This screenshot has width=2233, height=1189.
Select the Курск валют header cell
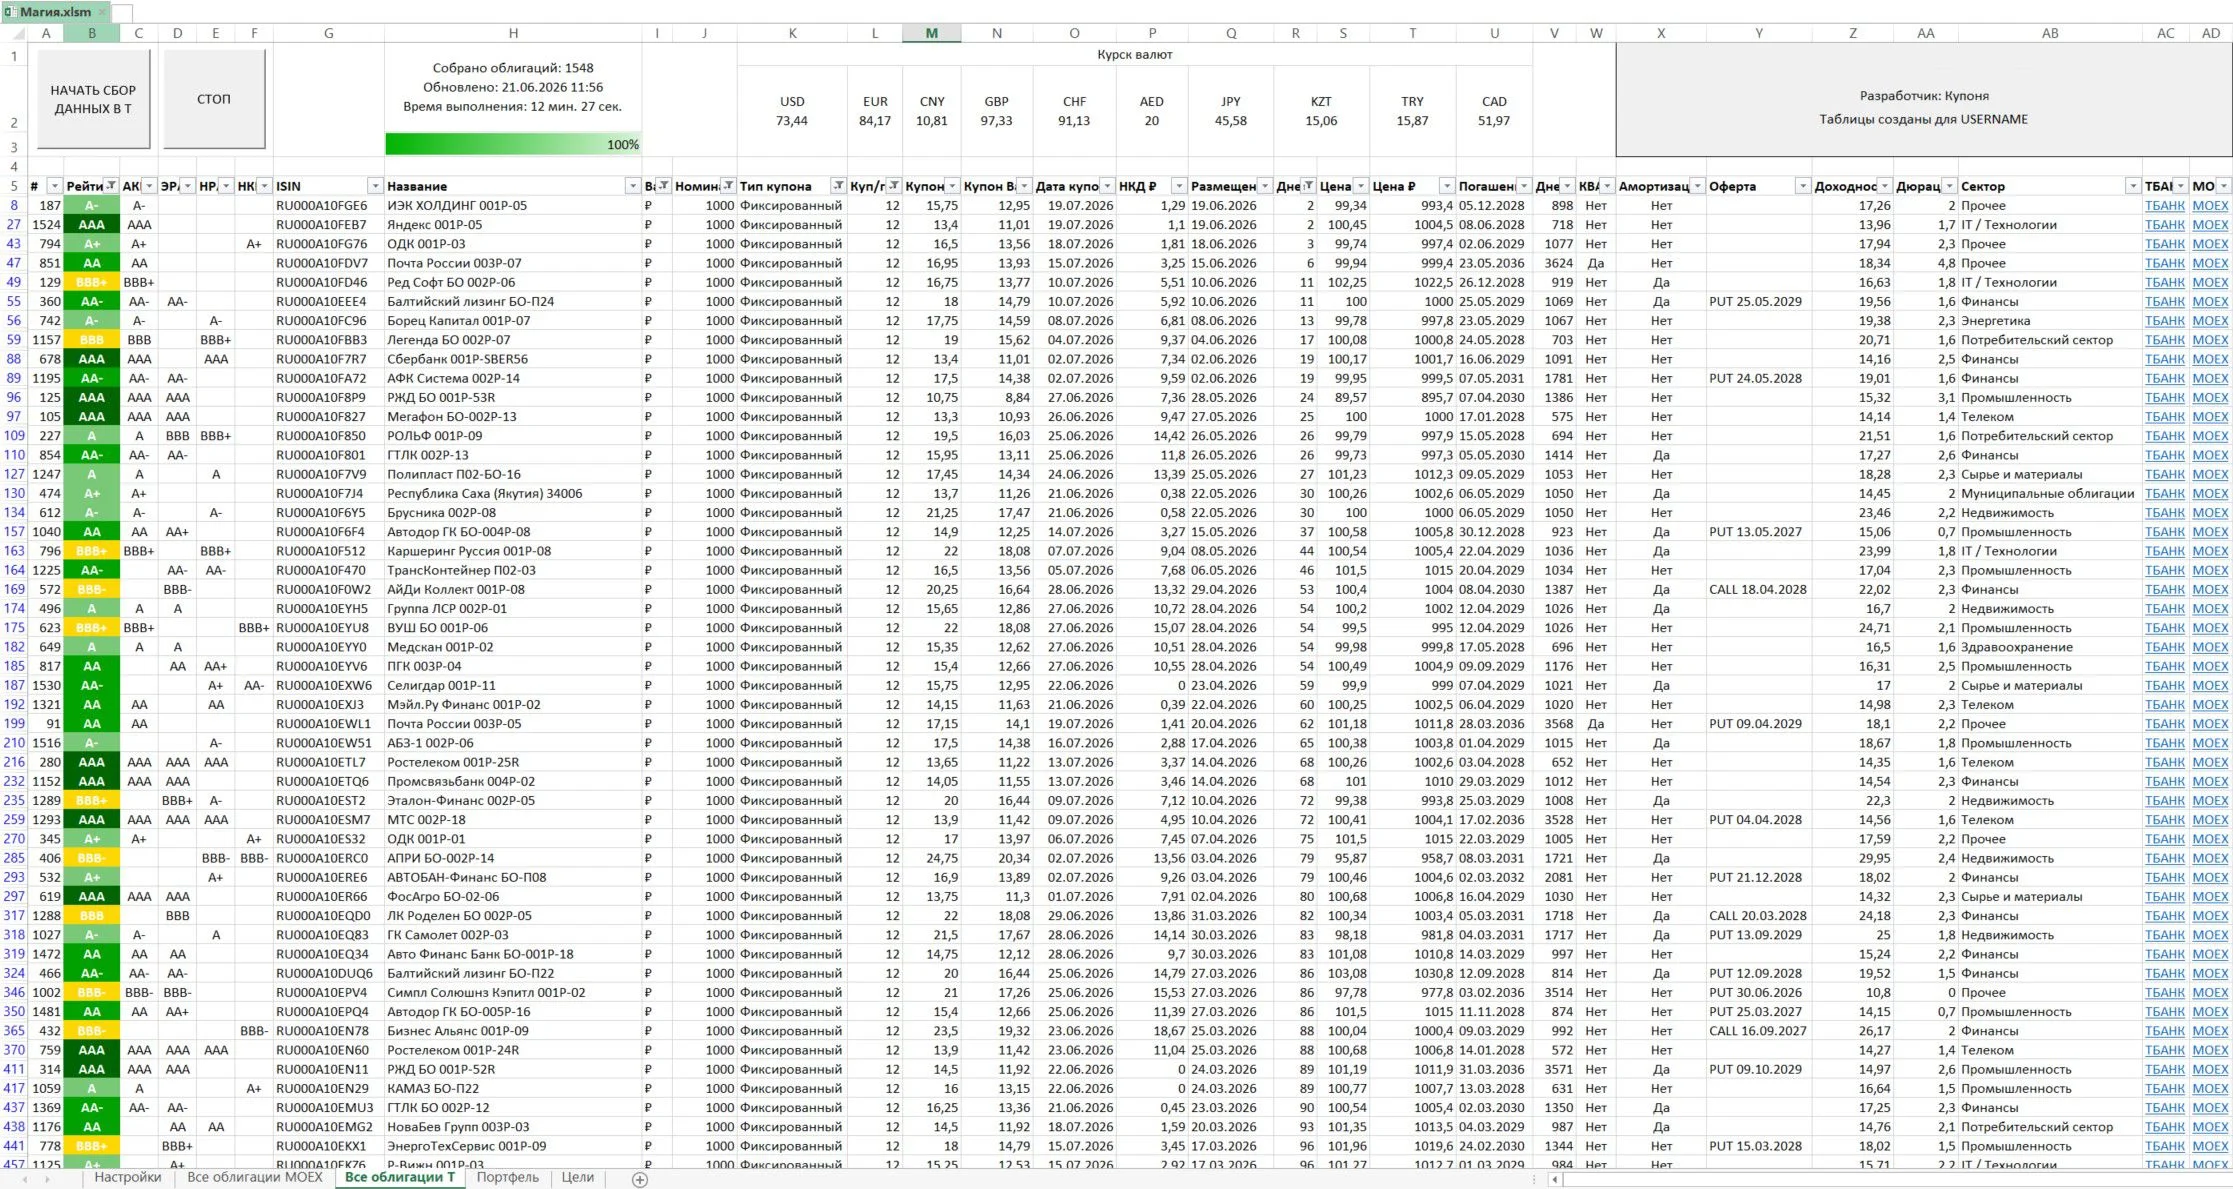coord(1135,55)
